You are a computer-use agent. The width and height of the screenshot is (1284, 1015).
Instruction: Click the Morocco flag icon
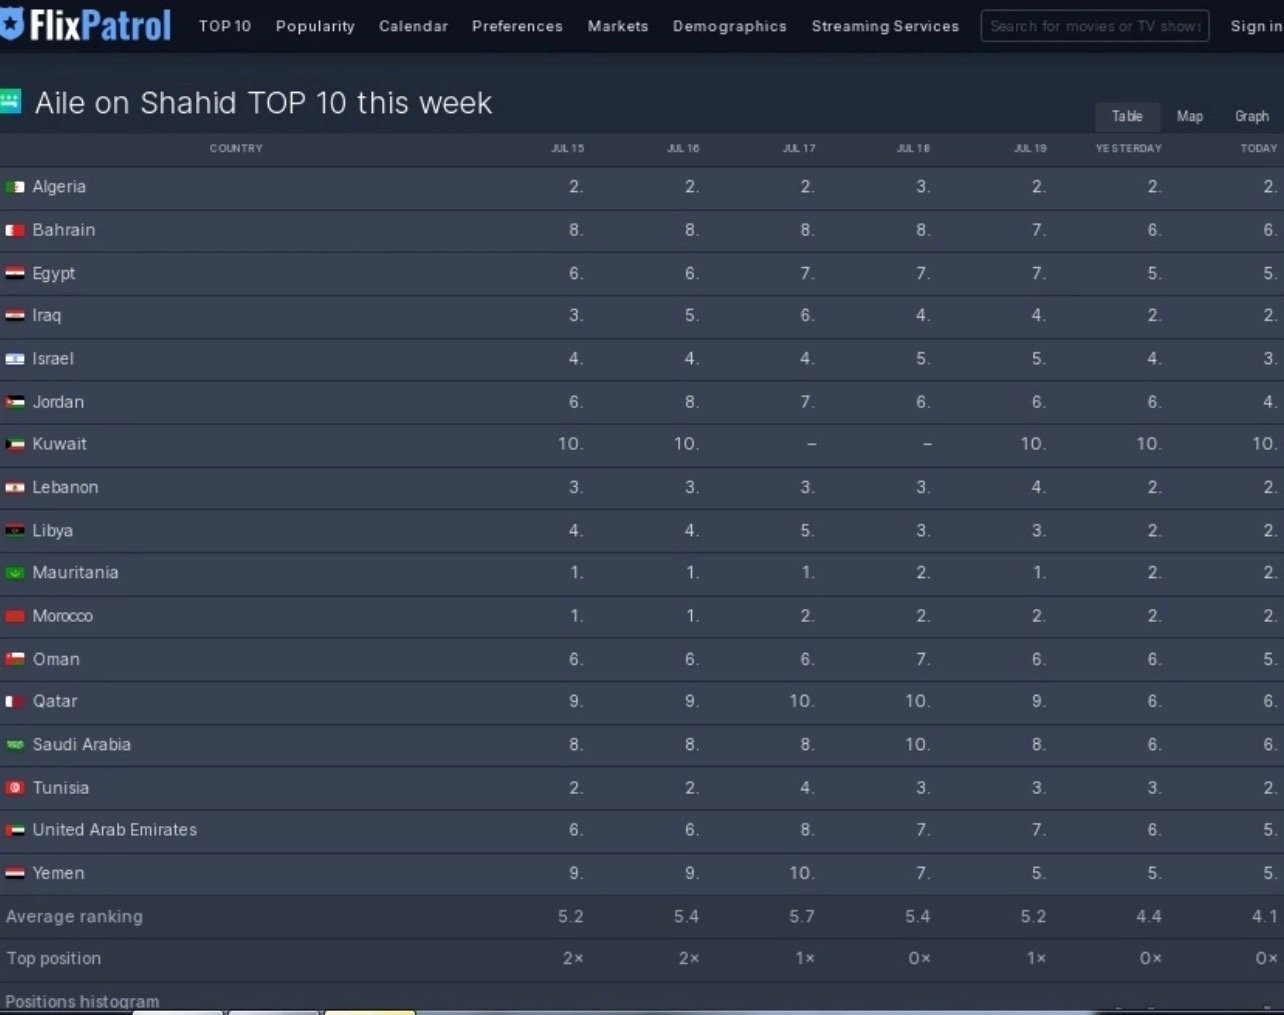point(15,616)
